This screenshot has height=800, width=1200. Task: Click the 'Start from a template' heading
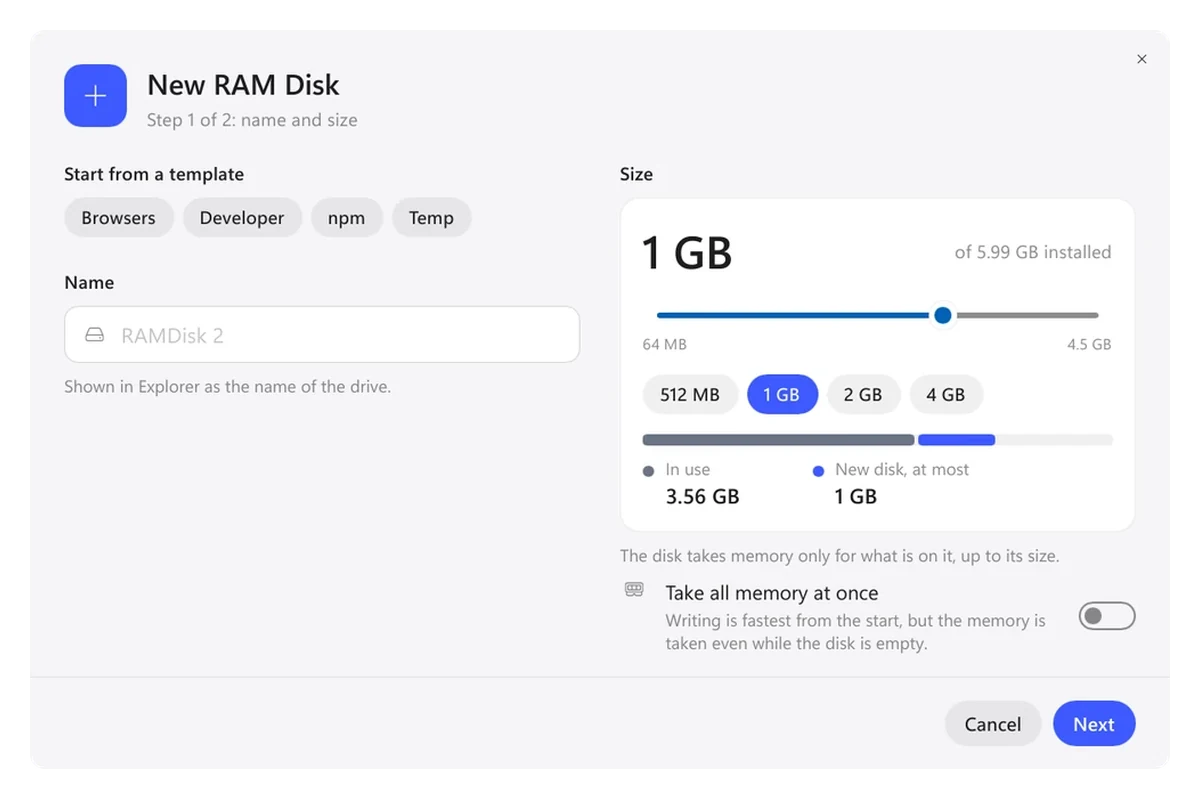click(154, 174)
